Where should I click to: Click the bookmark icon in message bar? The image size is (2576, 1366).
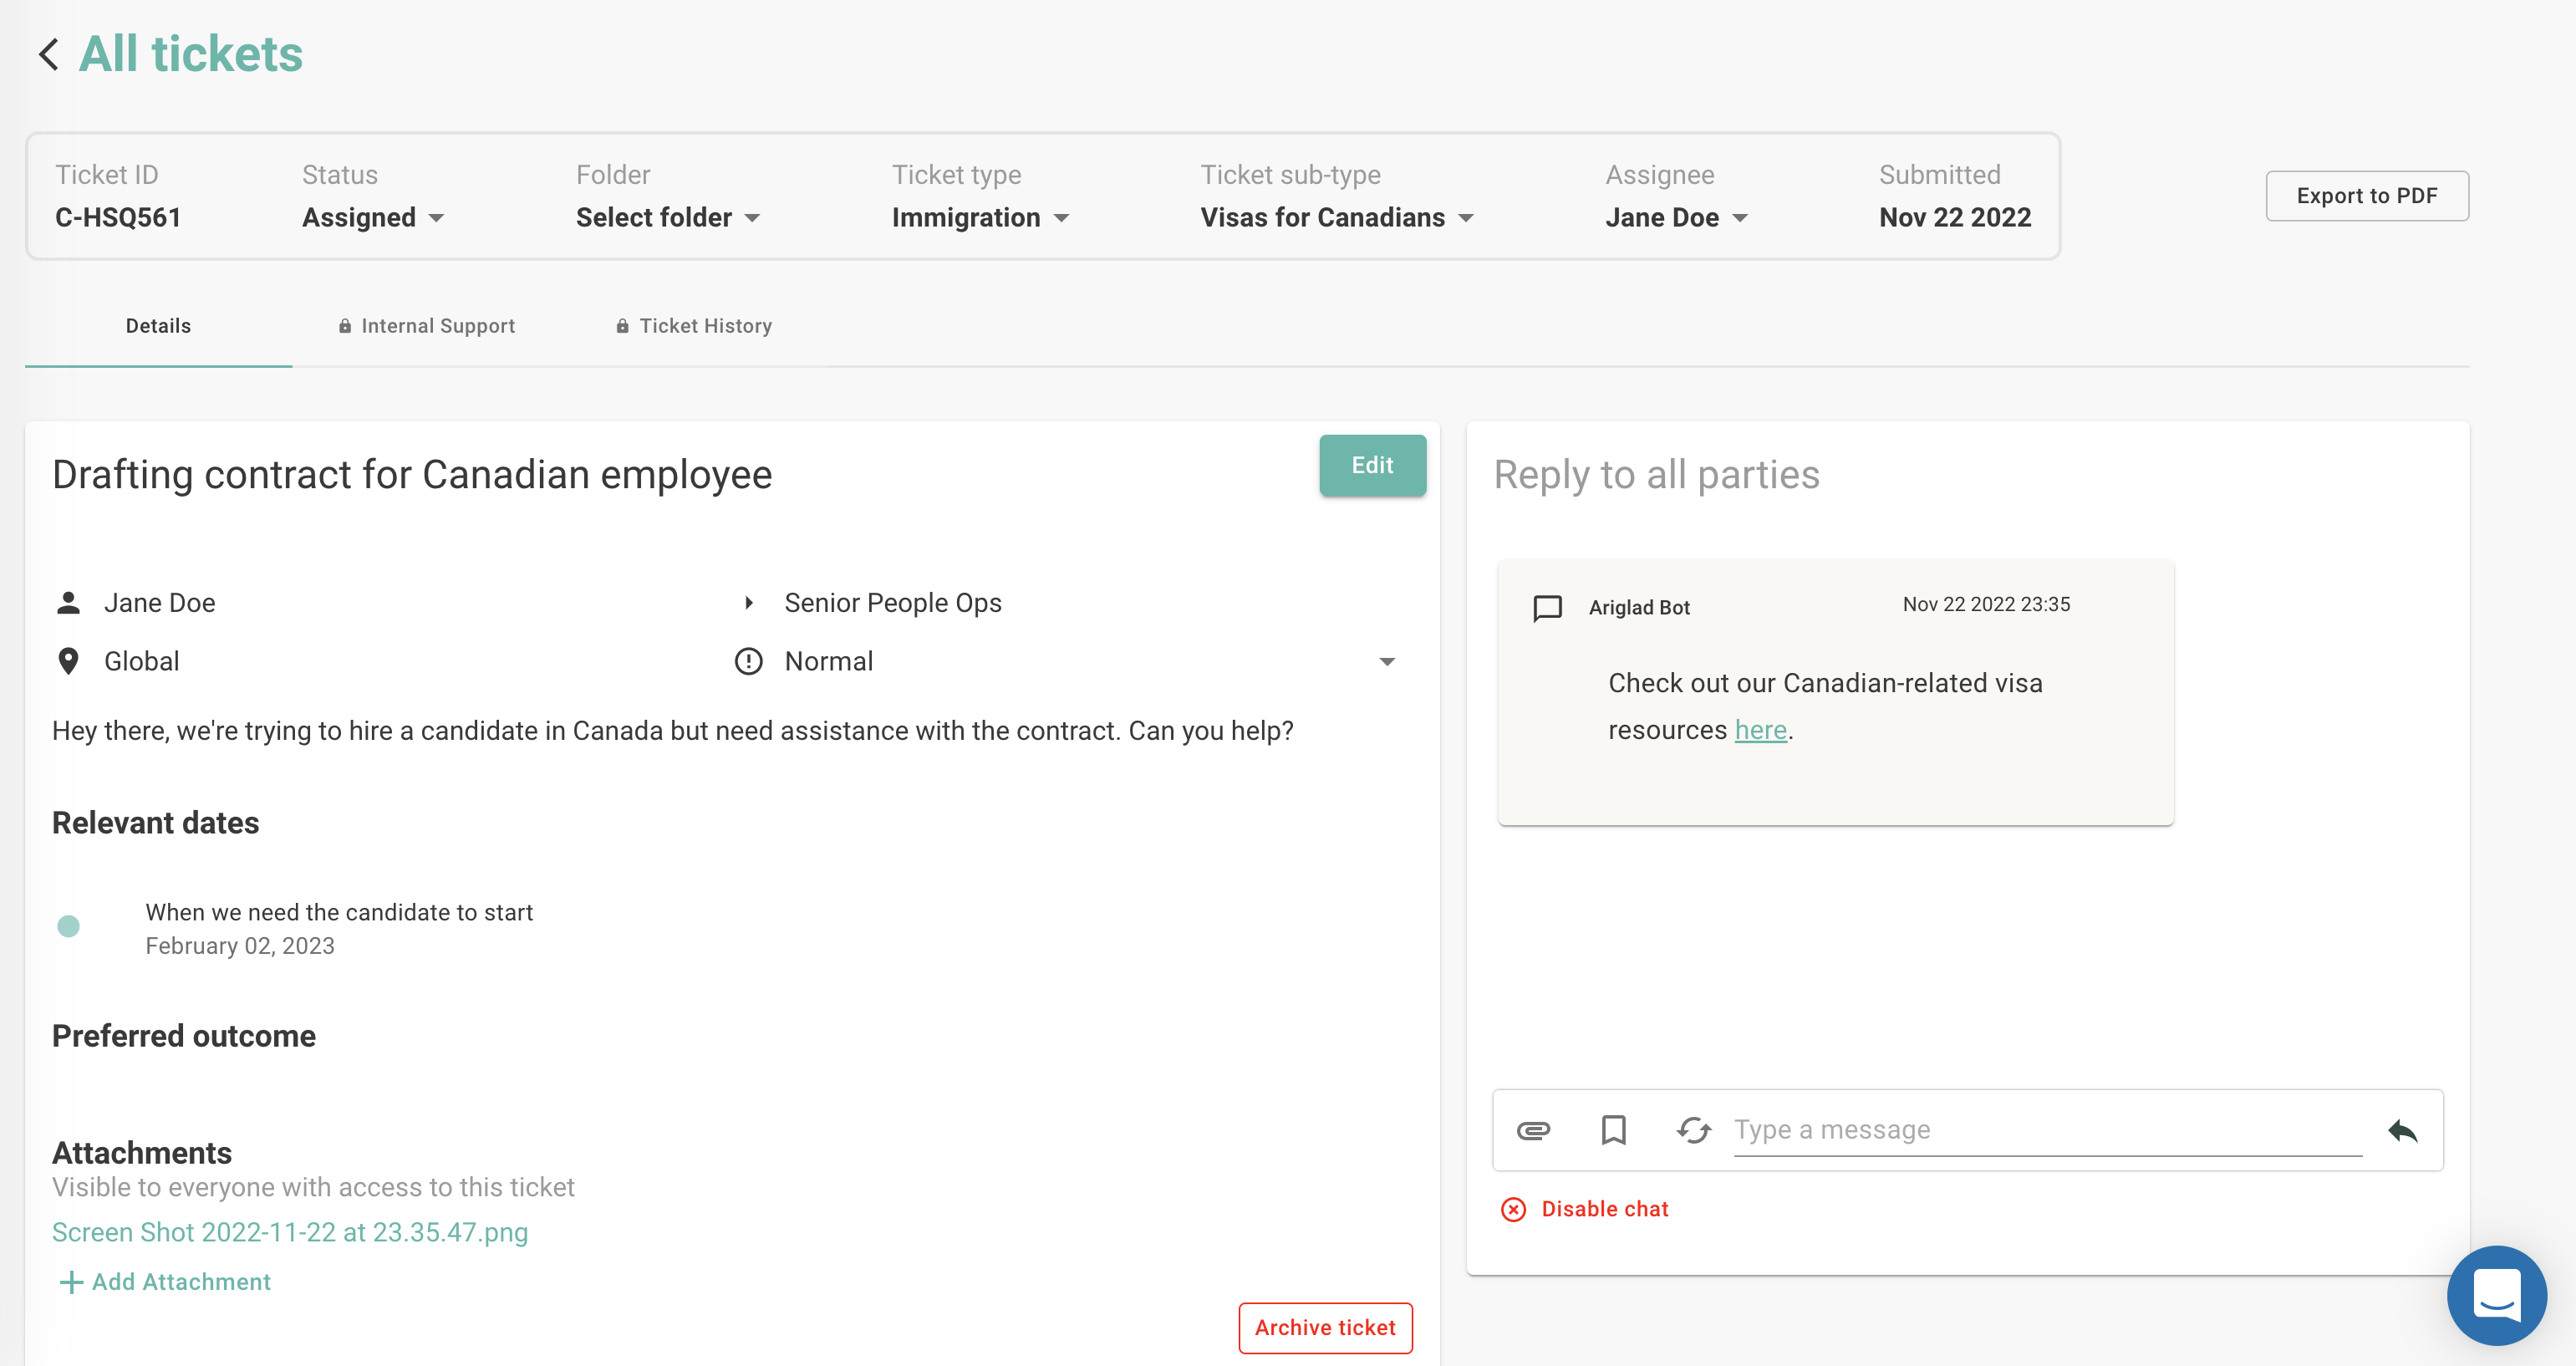[1613, 1130]
